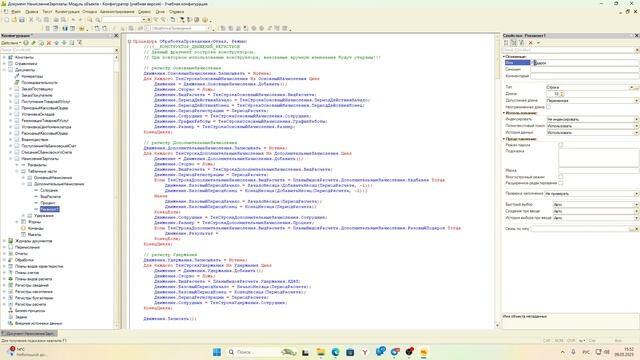Click red X icon in Properties panel toolbar
The image size is (640, 360).
(531, 42)
